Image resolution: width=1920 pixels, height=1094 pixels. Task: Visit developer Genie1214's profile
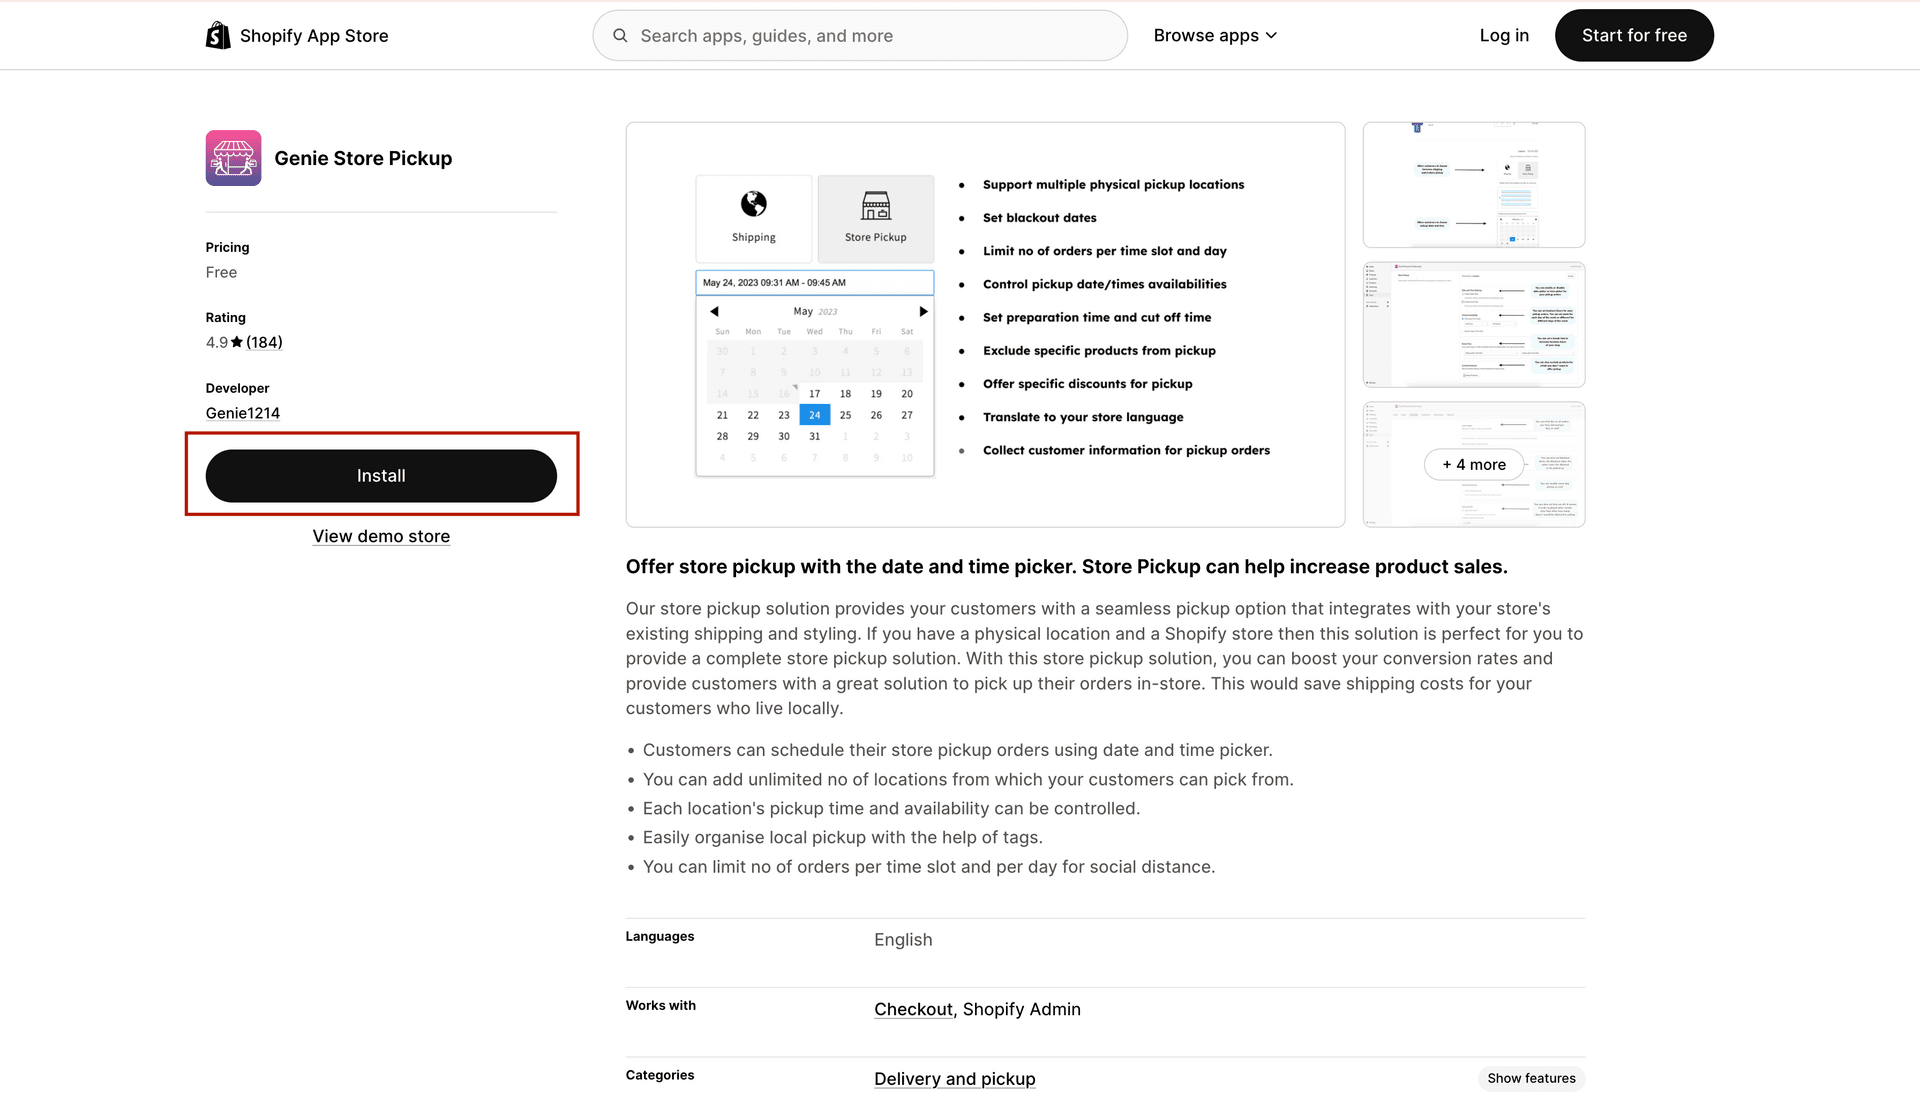pyautogui.click(x=242, y=412)
